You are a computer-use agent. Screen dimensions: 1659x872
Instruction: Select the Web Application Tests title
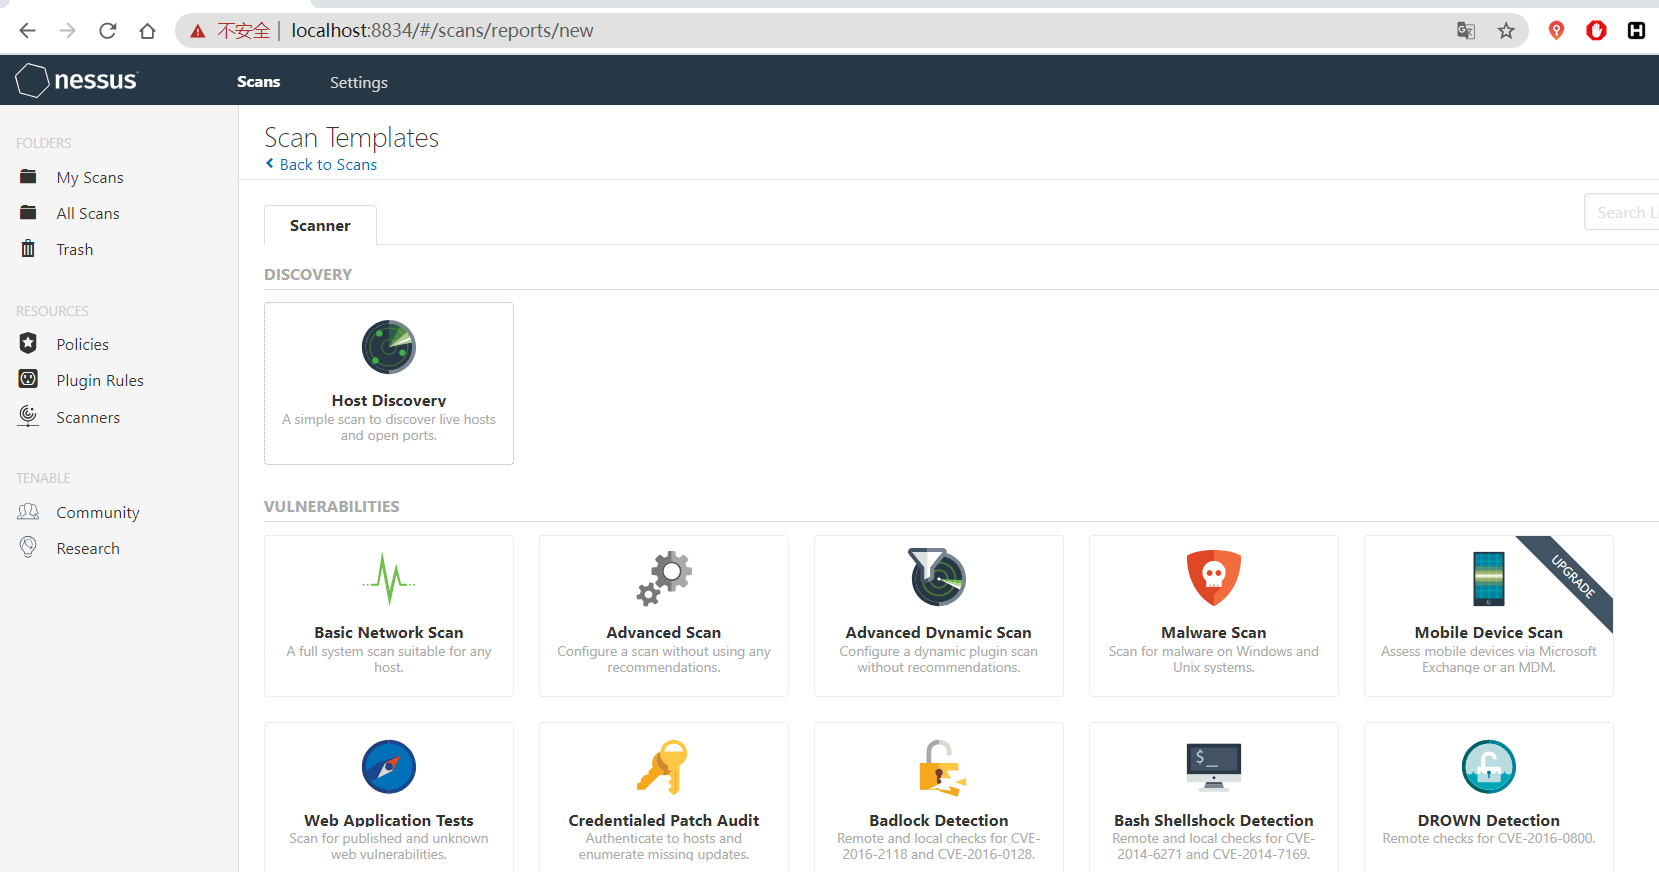coord(389,820)
